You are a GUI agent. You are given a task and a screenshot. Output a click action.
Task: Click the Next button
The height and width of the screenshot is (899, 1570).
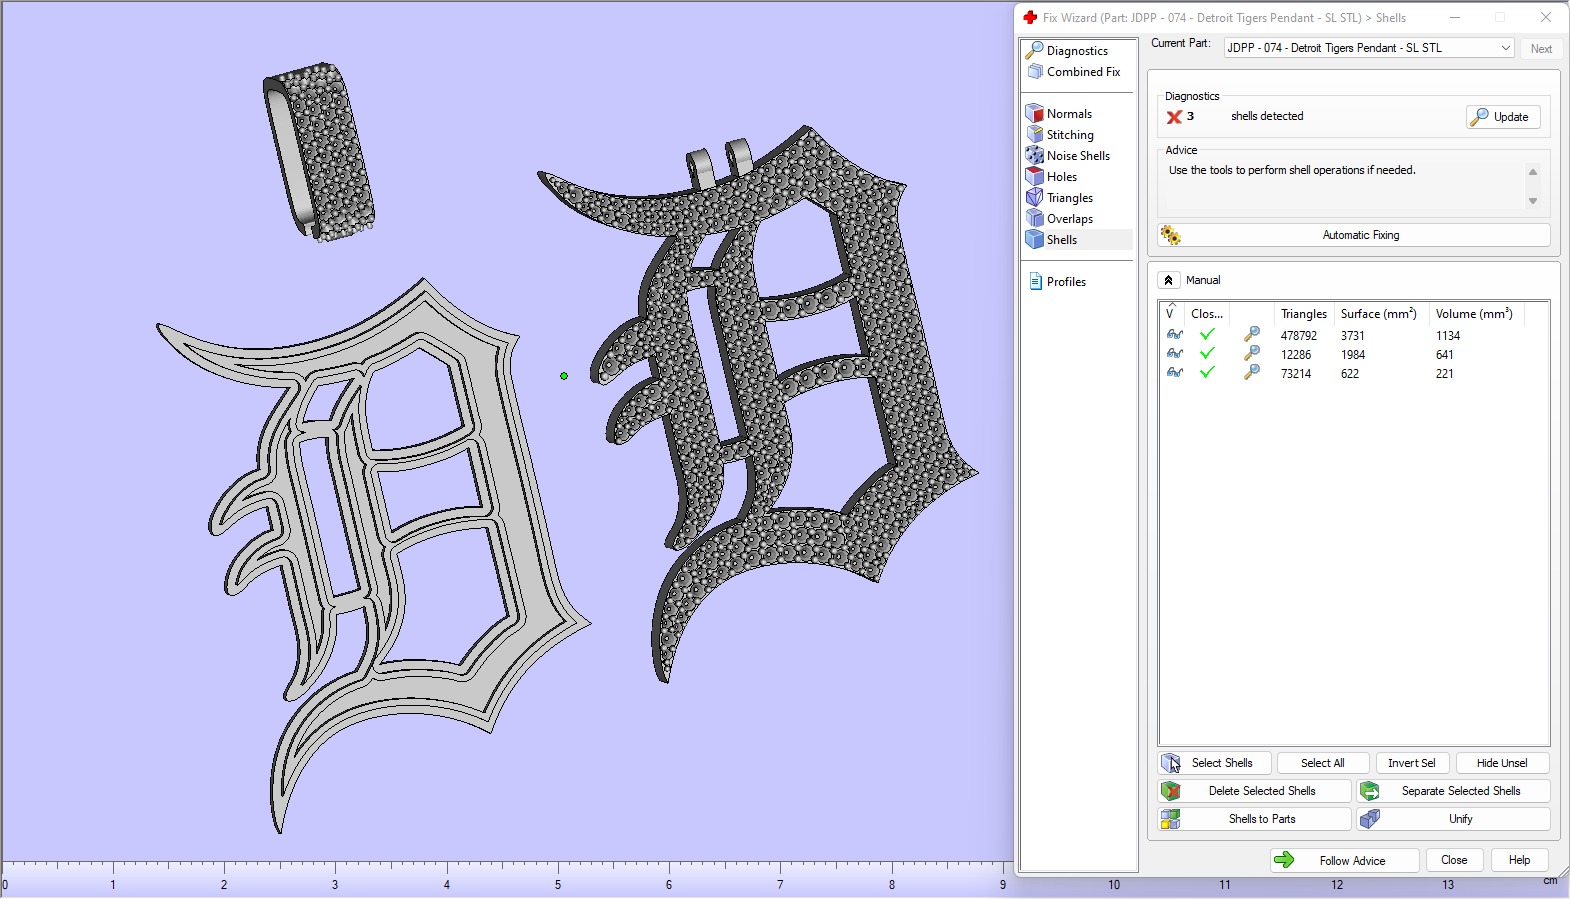click(1541, 48)
